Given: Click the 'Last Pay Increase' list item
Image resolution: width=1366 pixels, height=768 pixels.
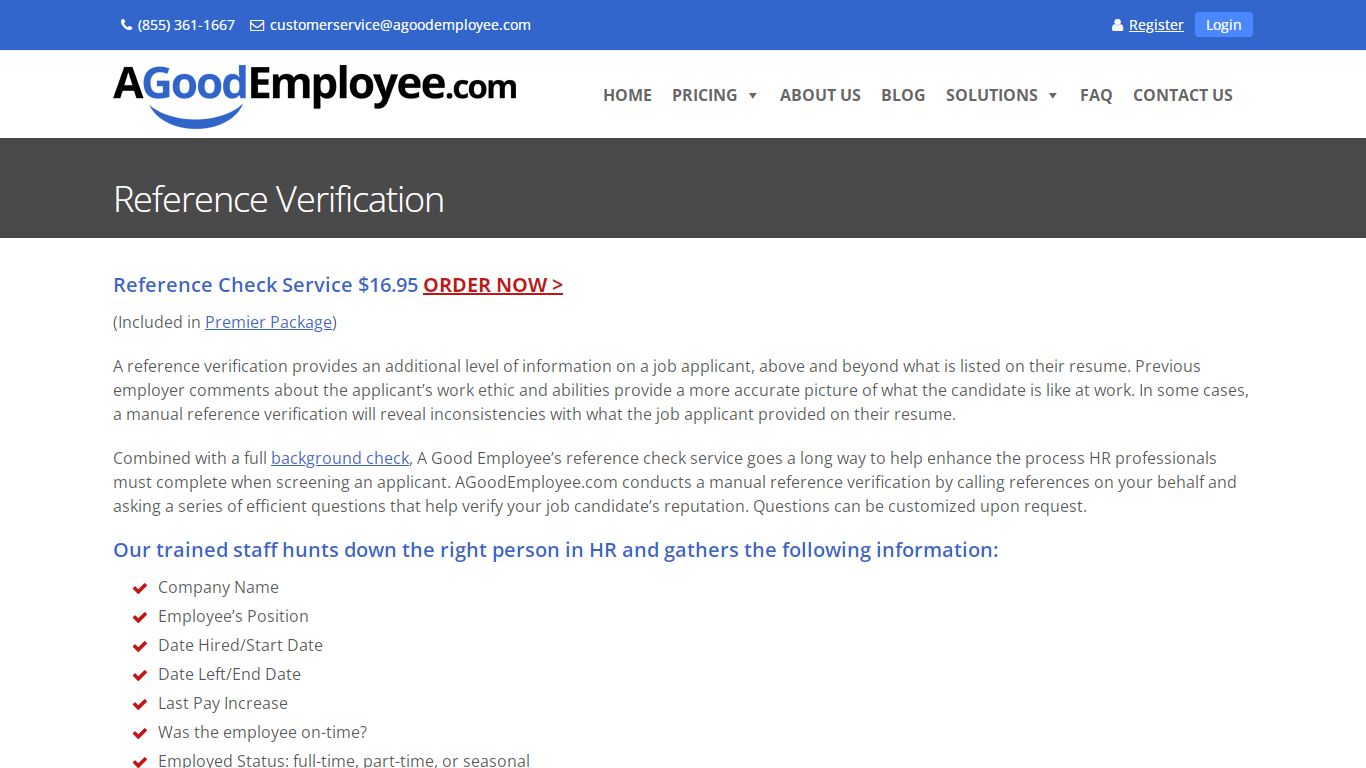Looking at the screenshot, I should coord(223,704).
